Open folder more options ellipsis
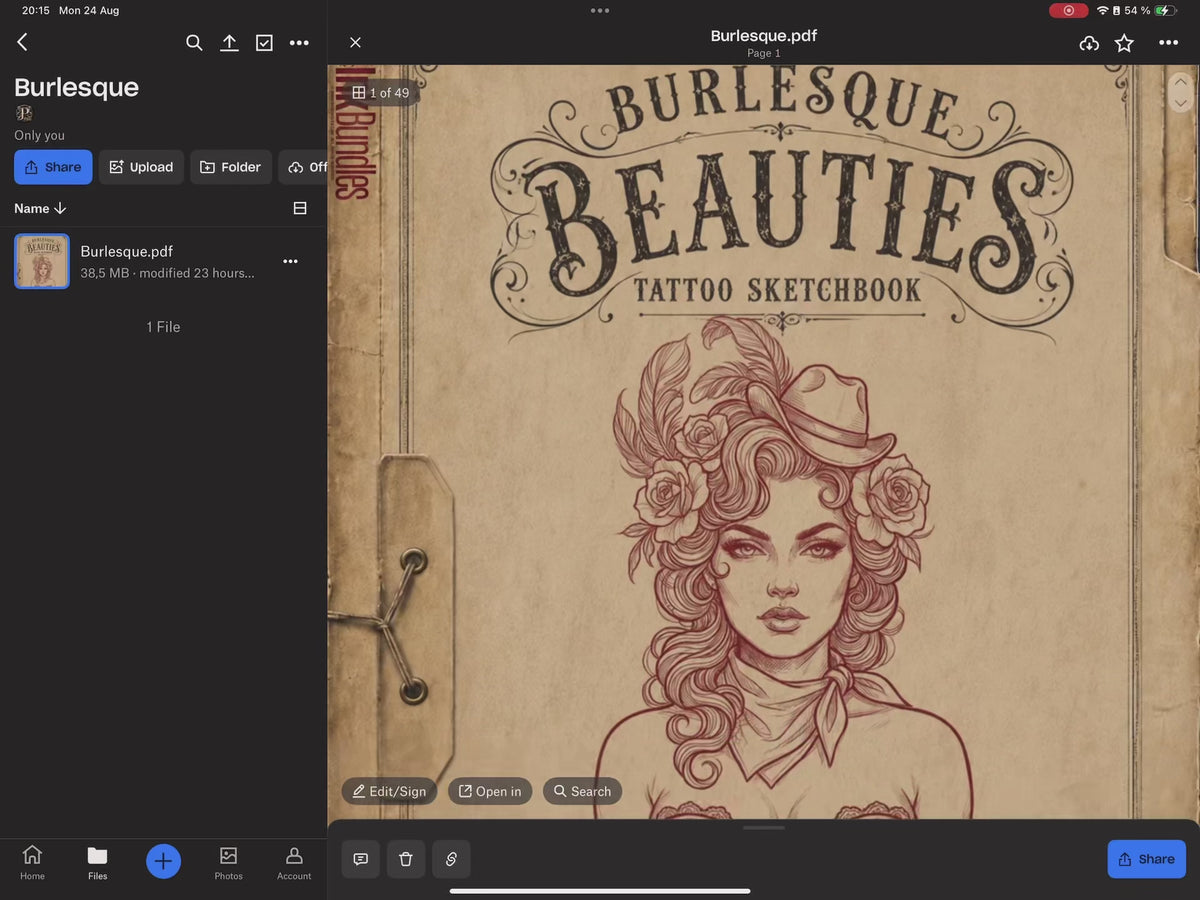 pos(299,42)
